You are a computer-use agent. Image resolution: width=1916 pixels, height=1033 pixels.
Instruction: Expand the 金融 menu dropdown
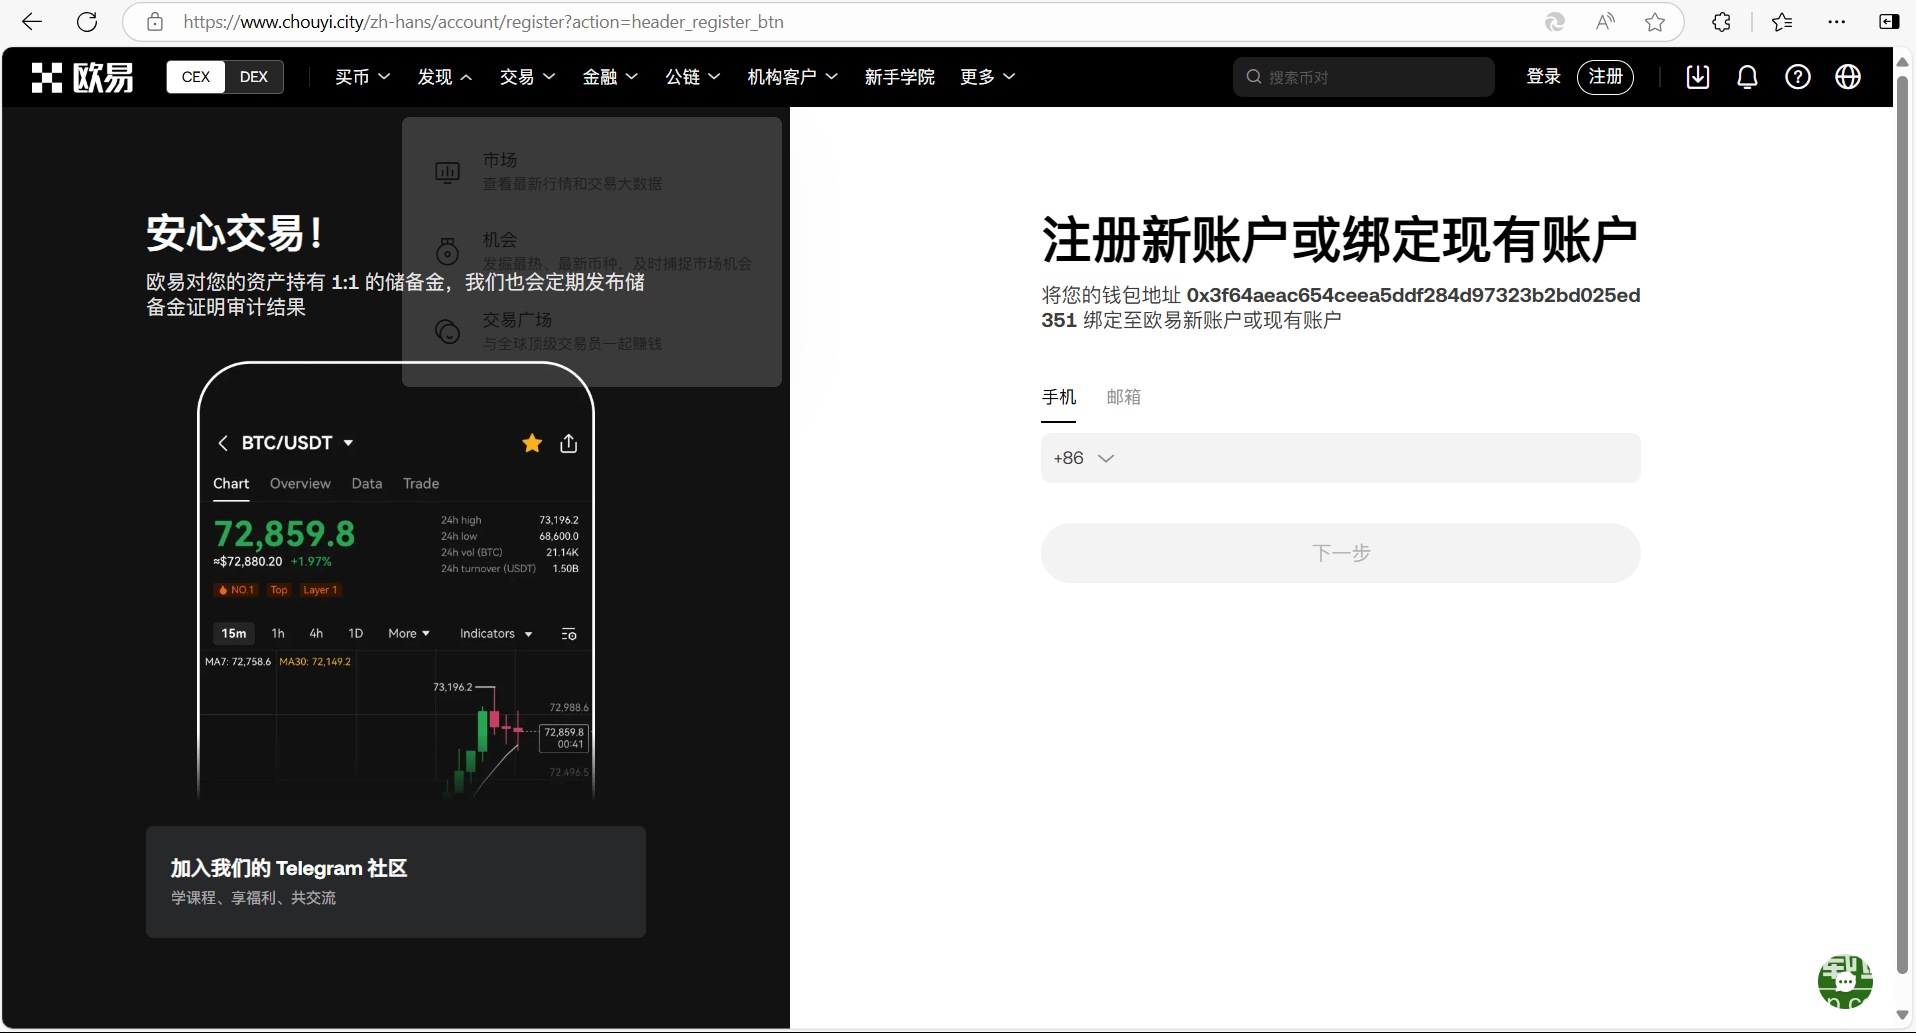[x=610, y=77]
